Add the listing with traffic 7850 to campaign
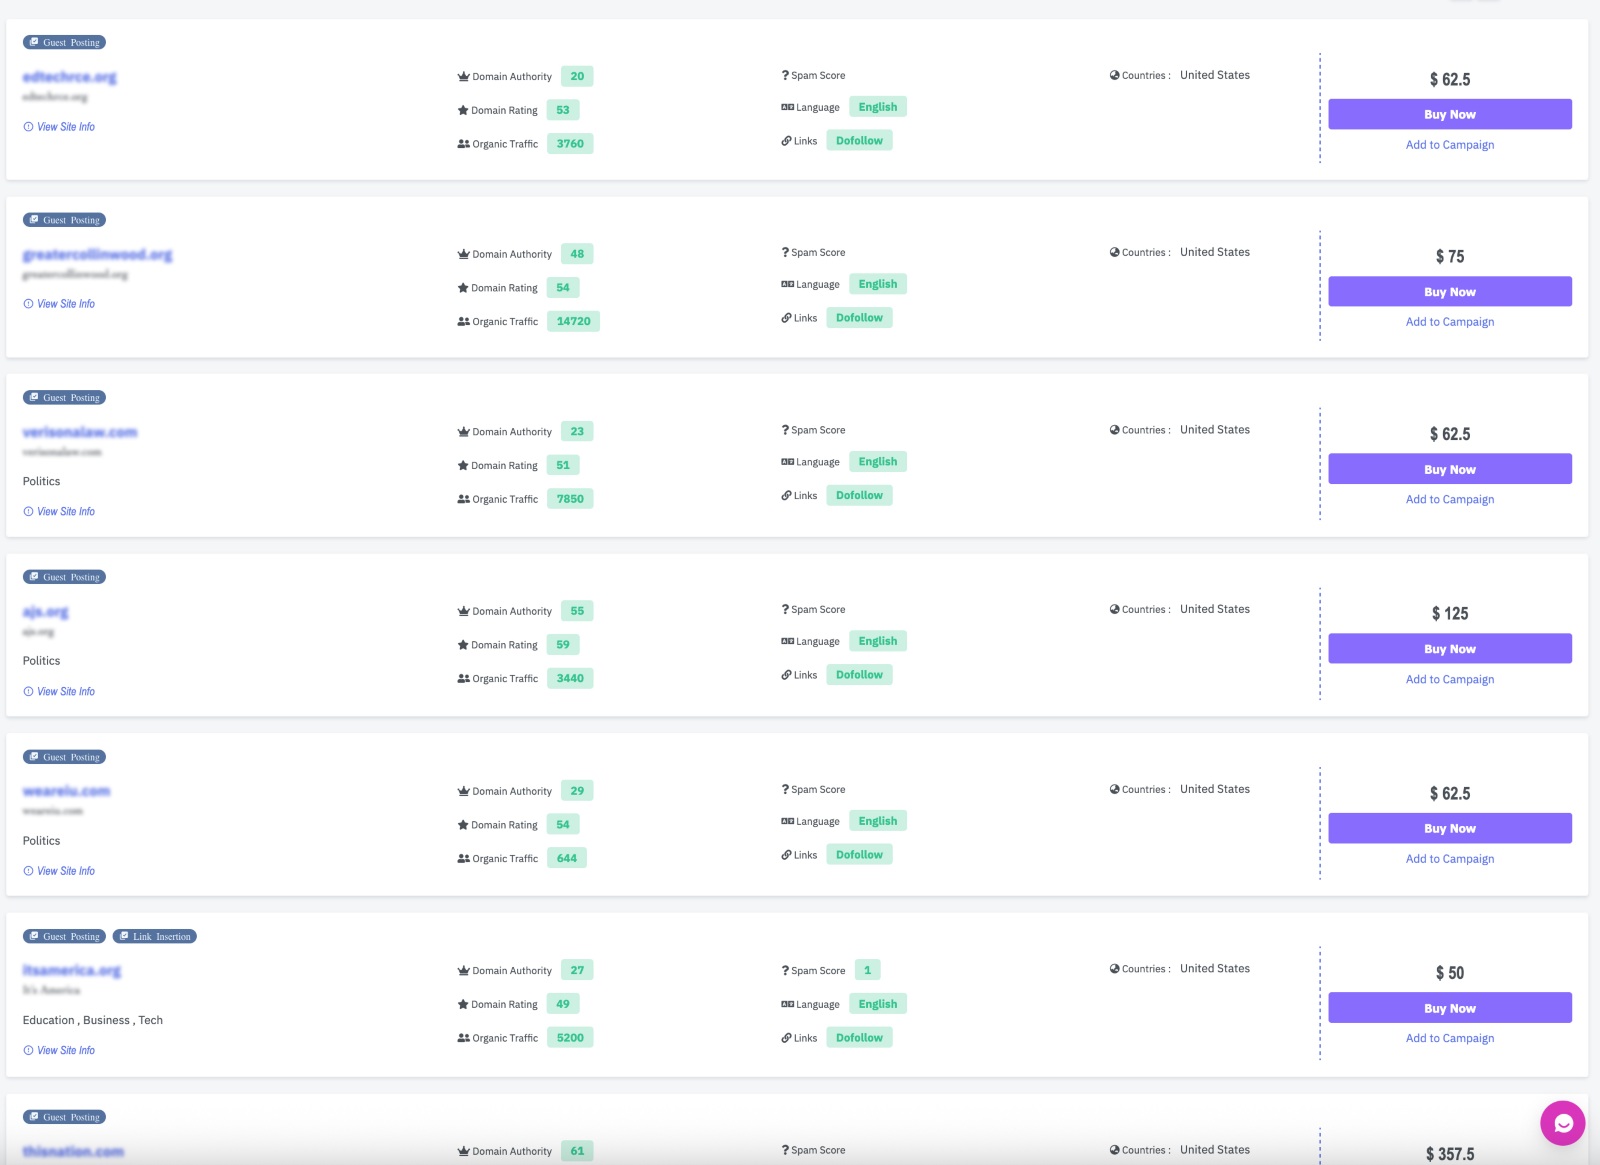 point(1450,499)
